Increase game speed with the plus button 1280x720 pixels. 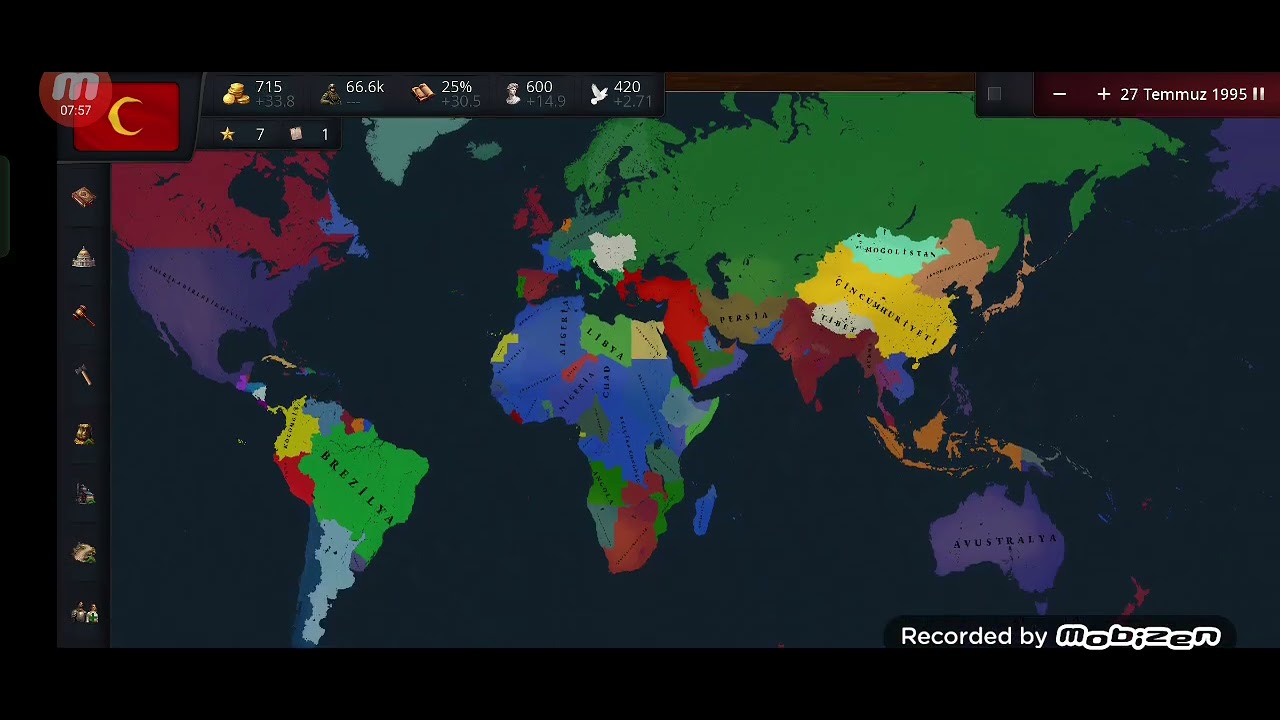coord(1103,94)
